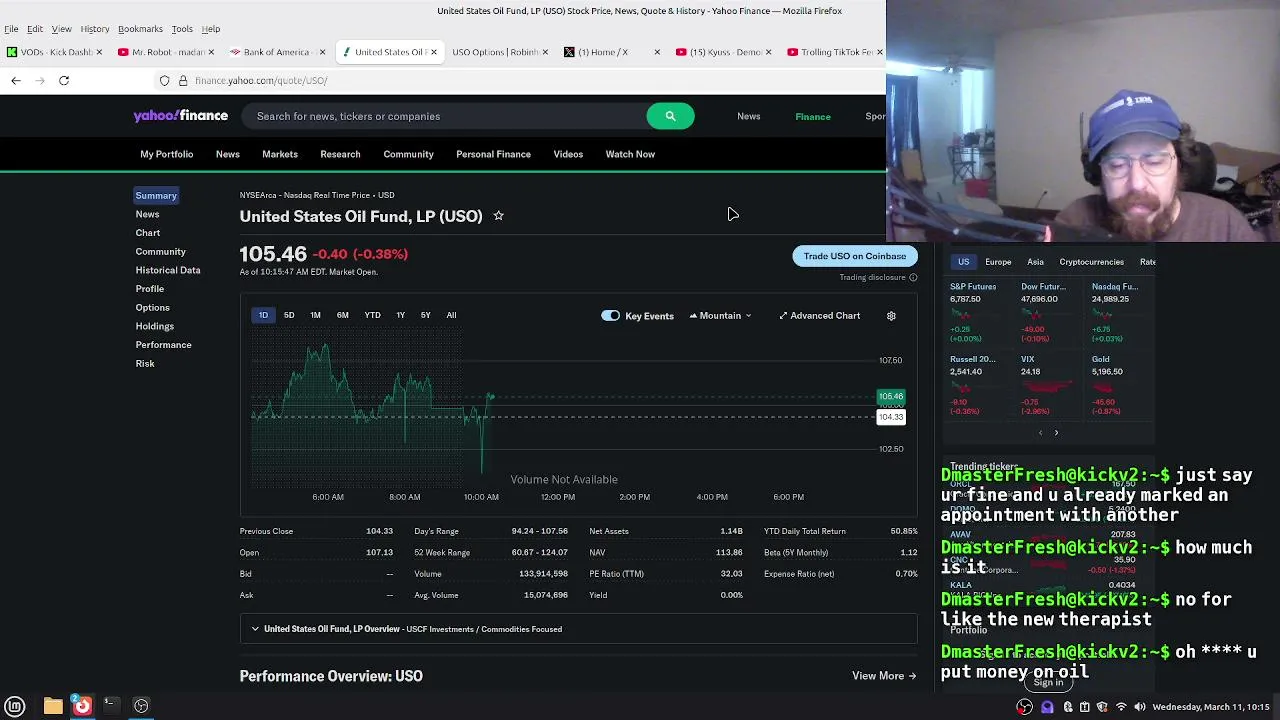Select the Europe markets tab
This screenshot has height=720, width=1280.
pyautogui.click(x=998, y=262)
